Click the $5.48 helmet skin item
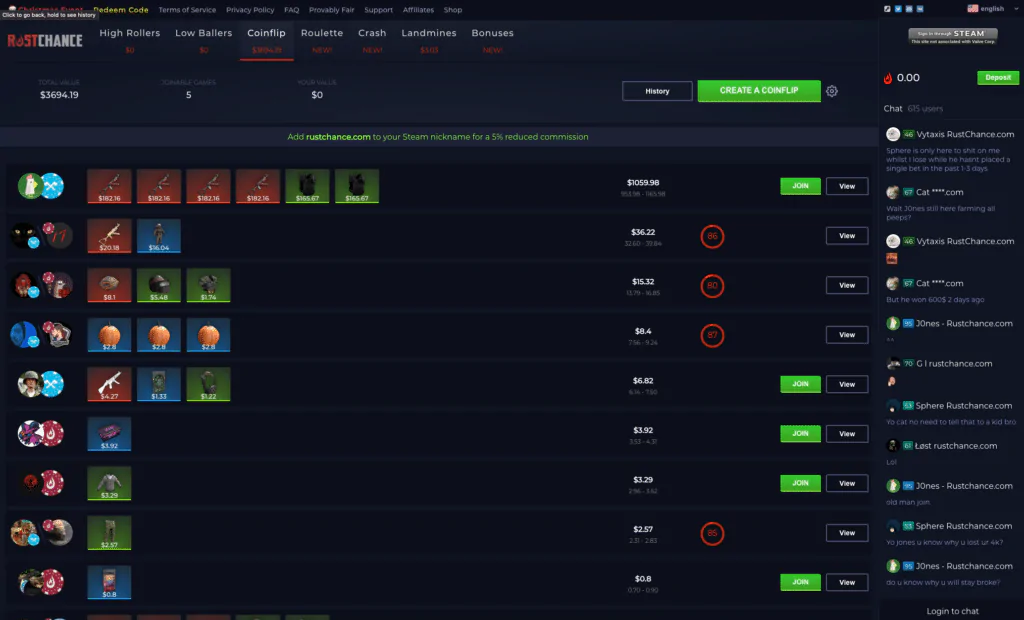This screenshot has width=1024, height=620. [x=159, y=286]
